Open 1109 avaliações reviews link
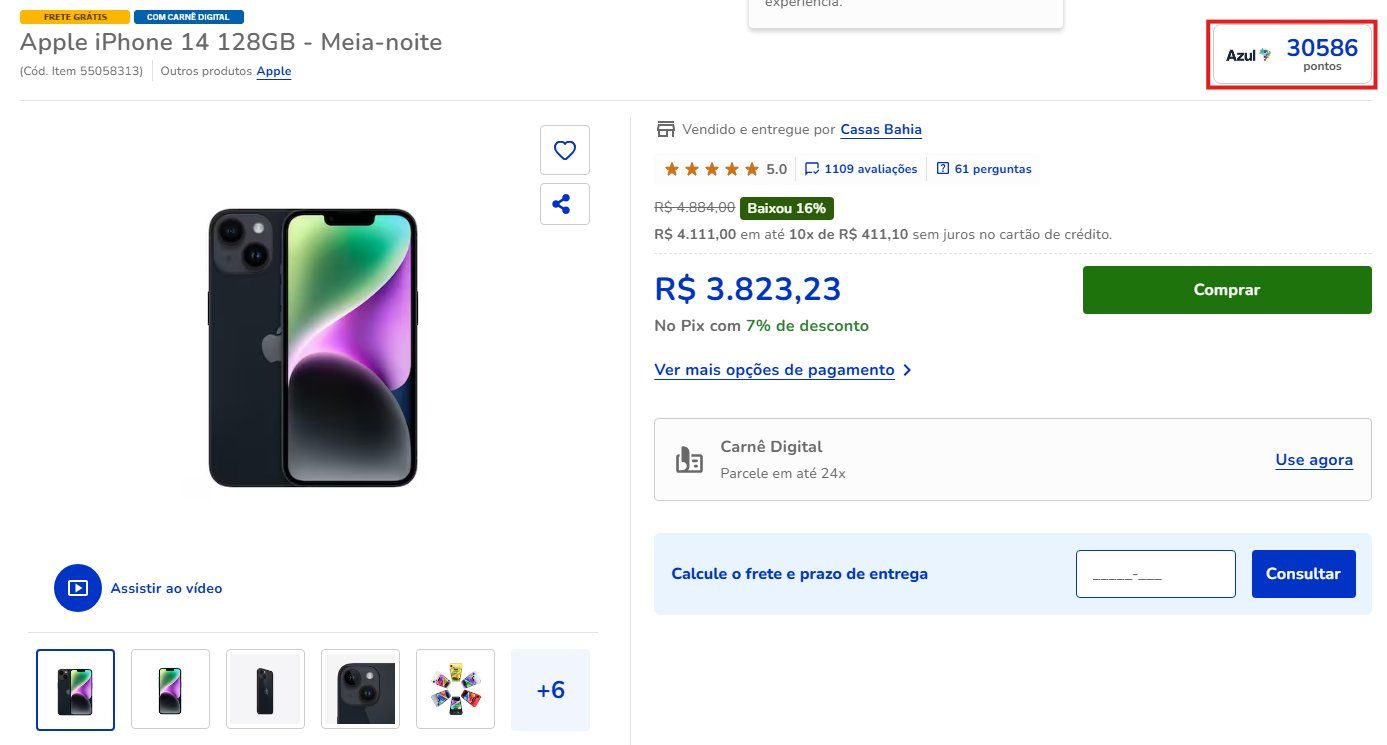The width and height of the screenshot is (1387, 745). [861, 169]
